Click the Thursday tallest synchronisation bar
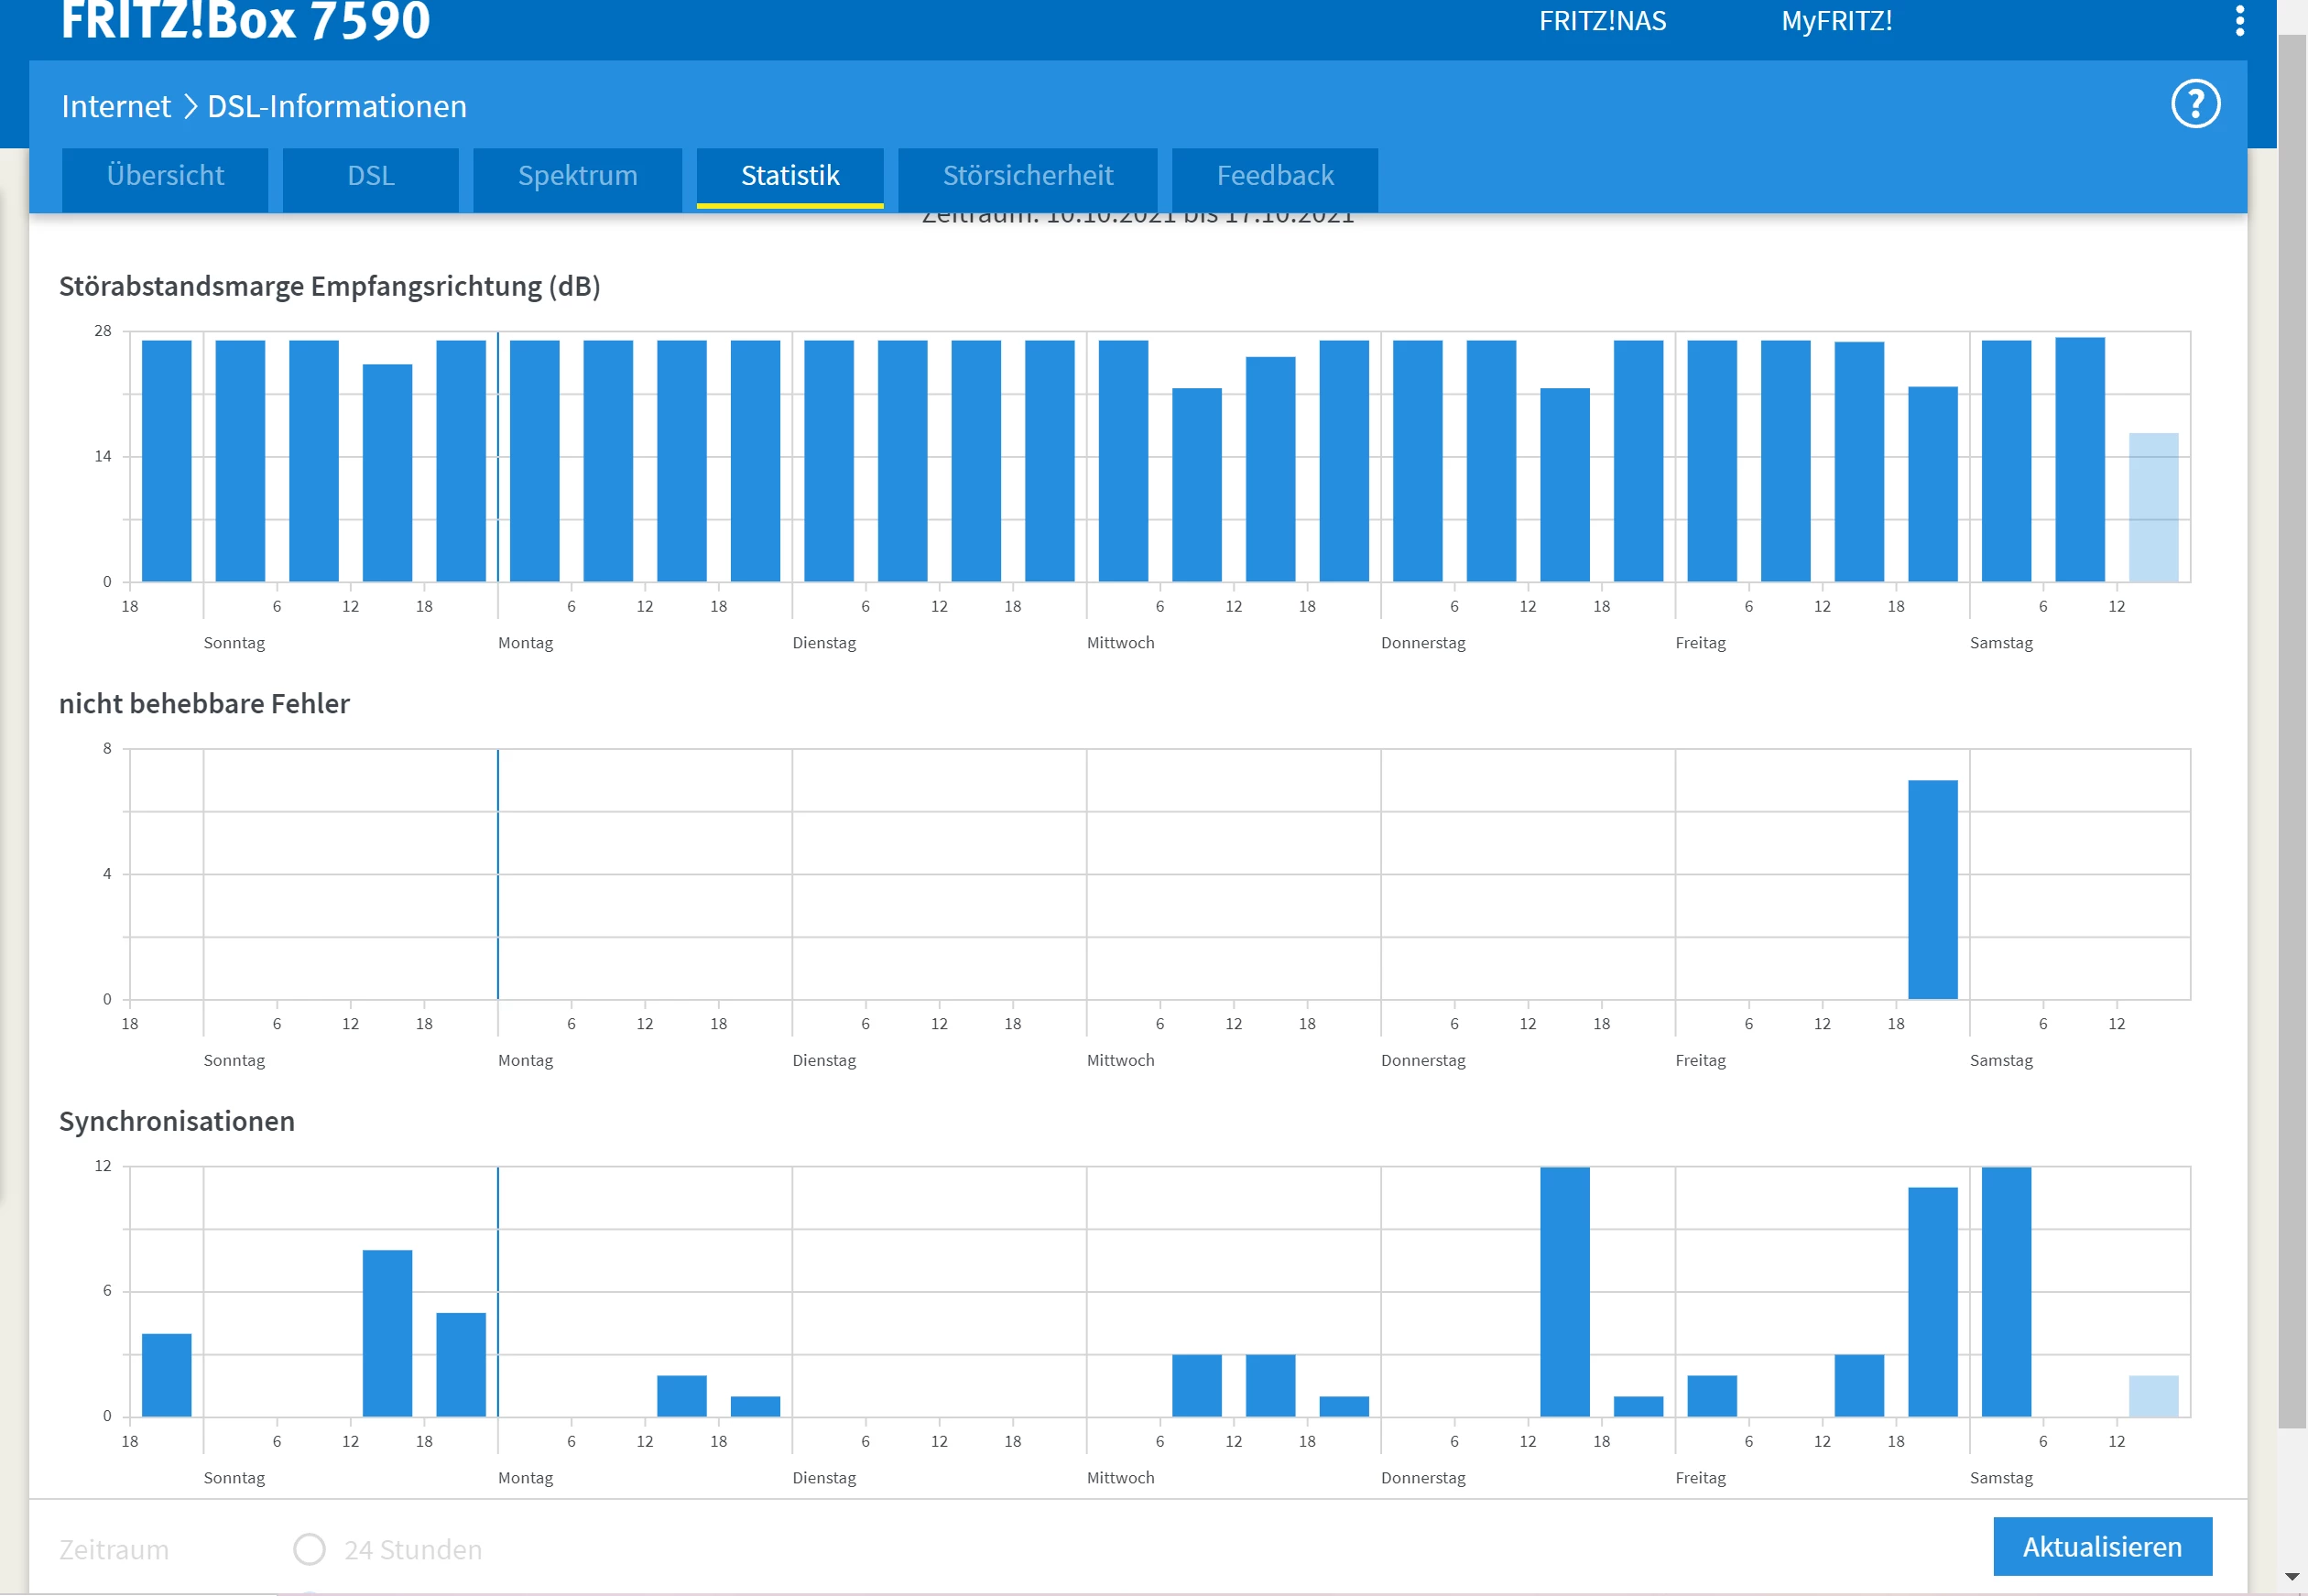 click(x=1564, y=1291)
